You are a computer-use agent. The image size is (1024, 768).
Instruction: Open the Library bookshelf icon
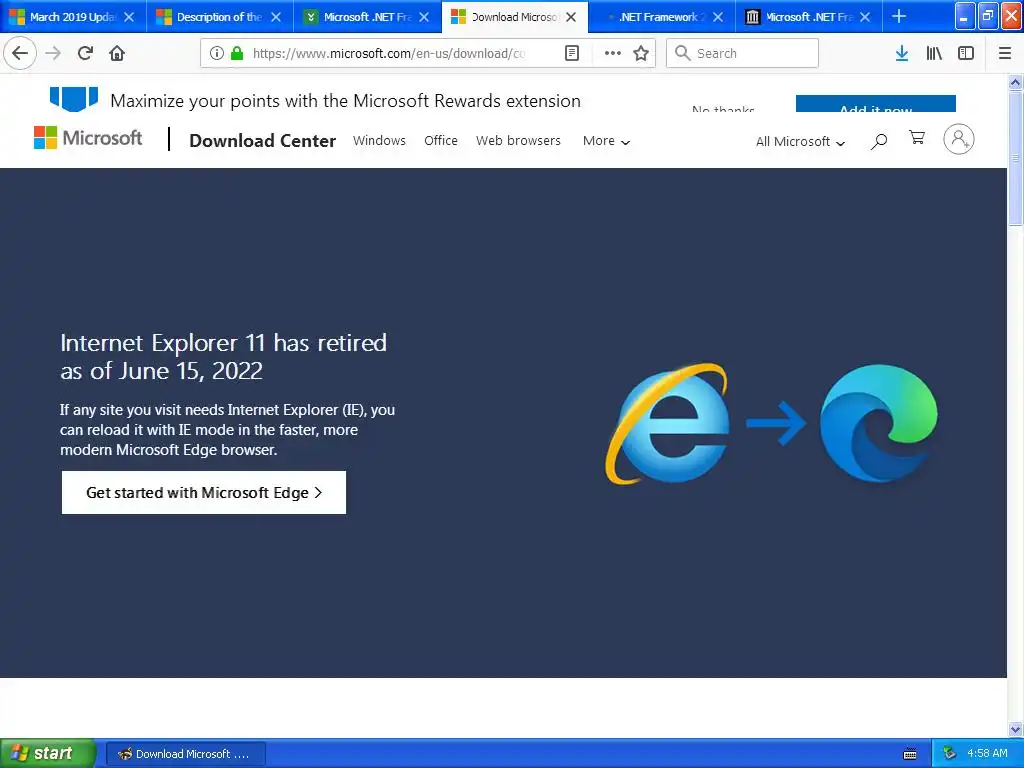coord(934,53)
